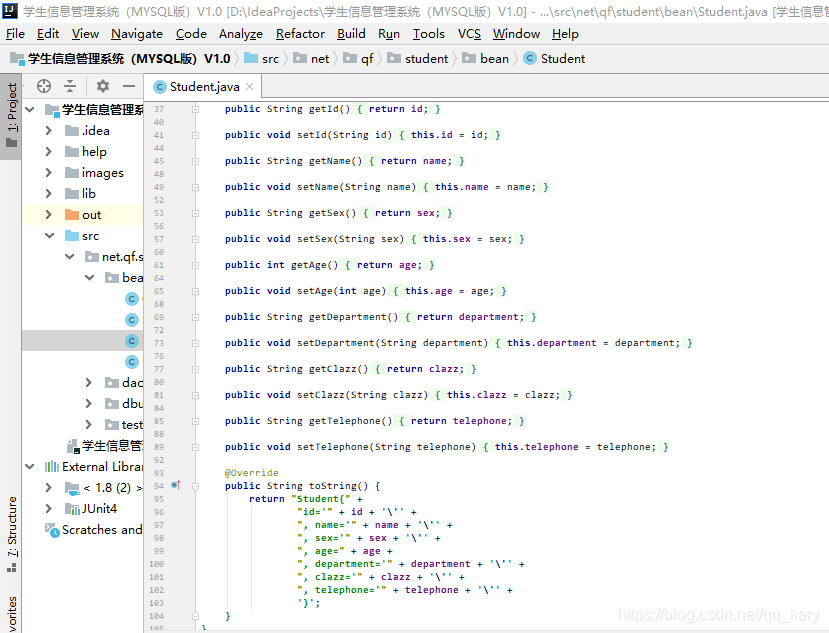Click the locate/scroll-from-source target icon
The height and width of the screenshot is (633, 829).
pos(44,86)
